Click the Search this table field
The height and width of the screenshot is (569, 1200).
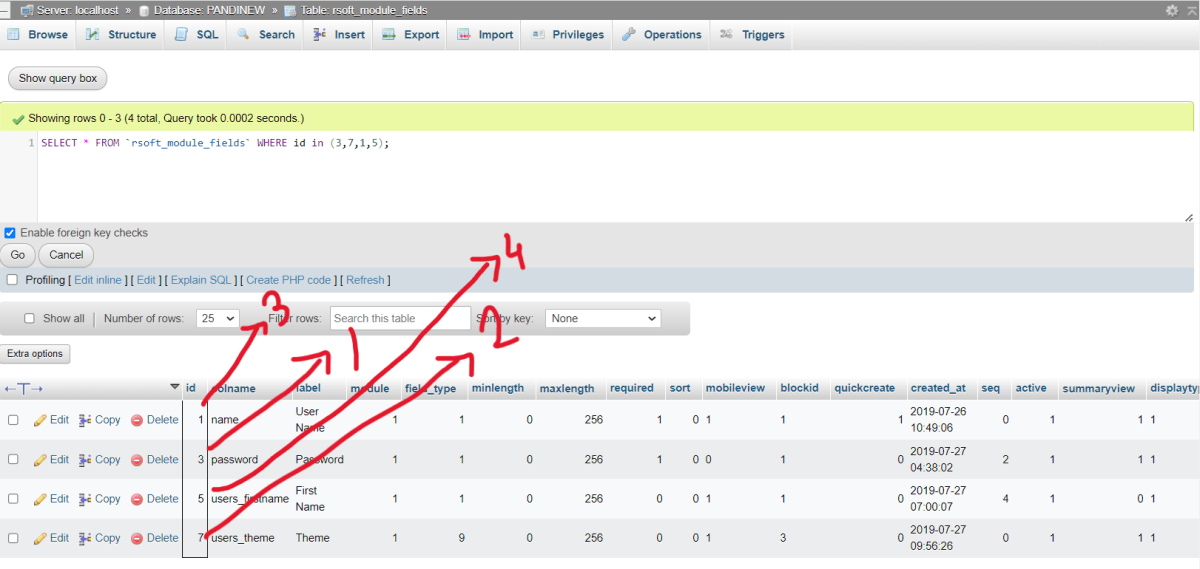400,318
